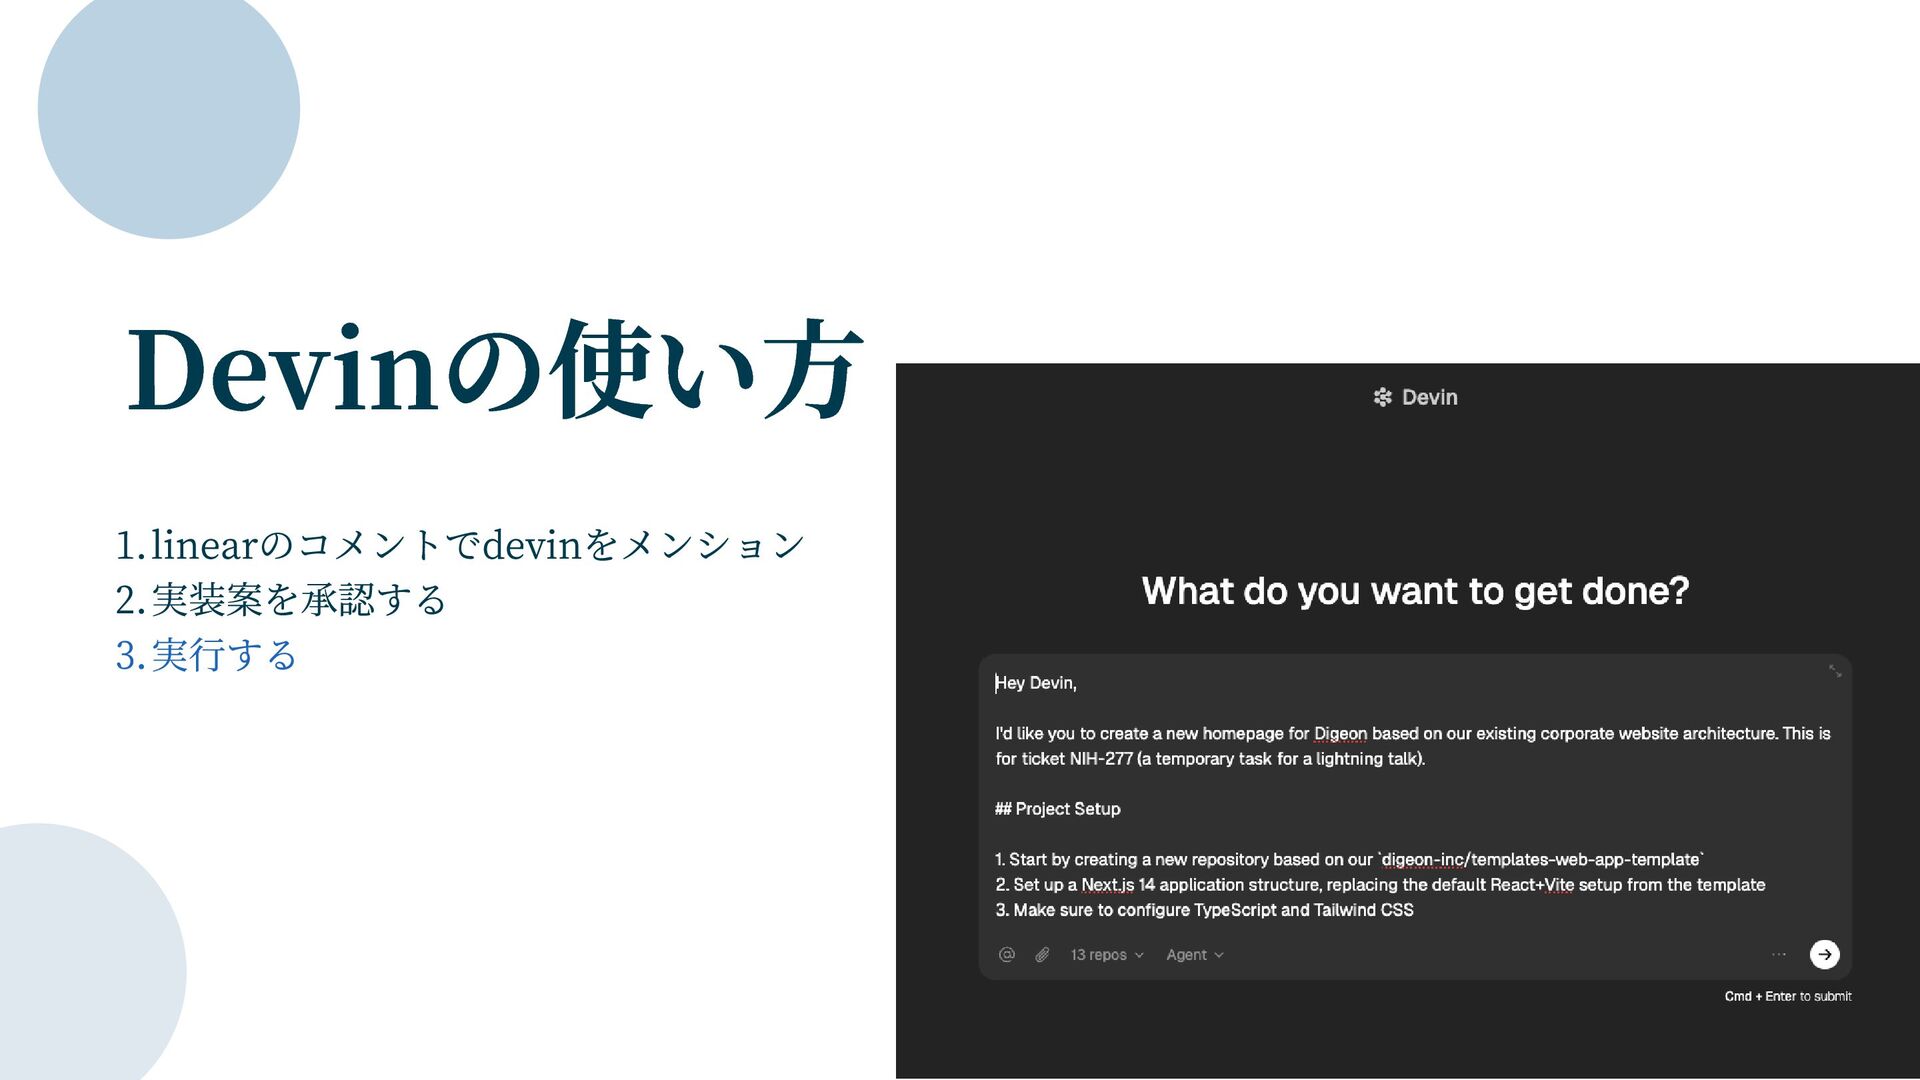The width and height of the screenshot is (1920, 1080).
Task: Click the three-dot more options icon
Action: pyautogui.click(x=1779, y=955)
